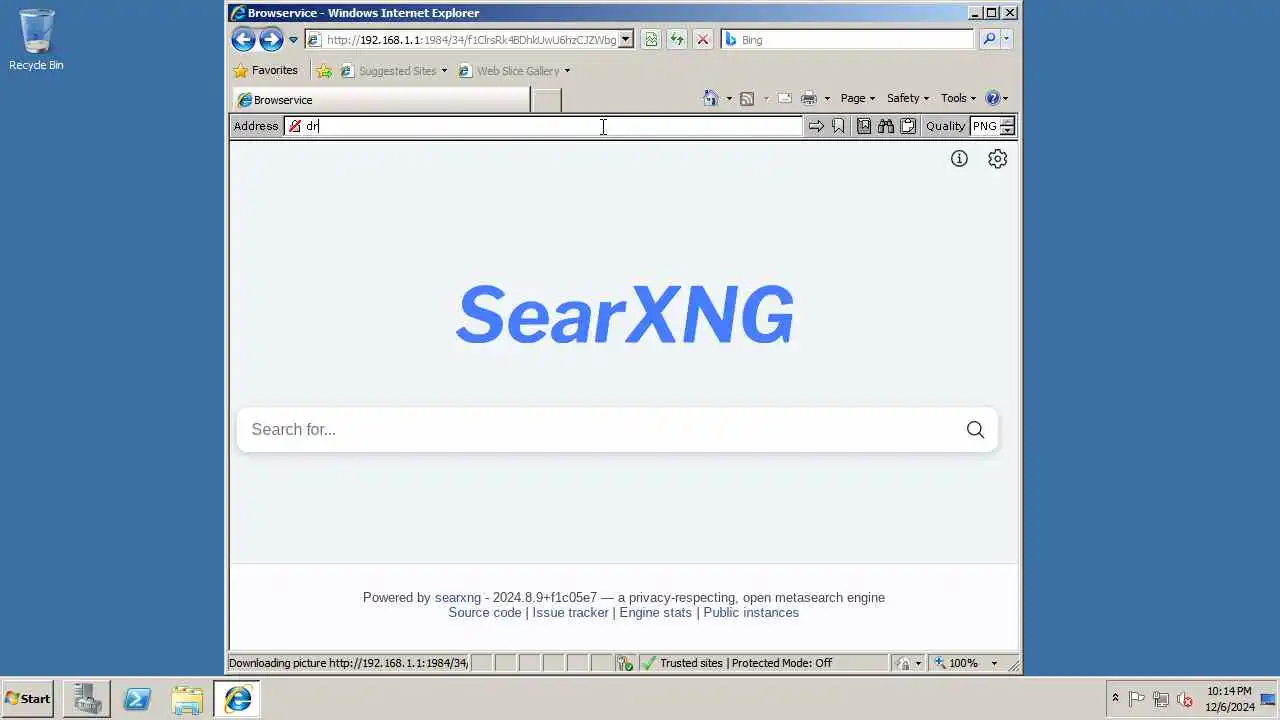Click the Read Mail icon

tap(785, 98)
